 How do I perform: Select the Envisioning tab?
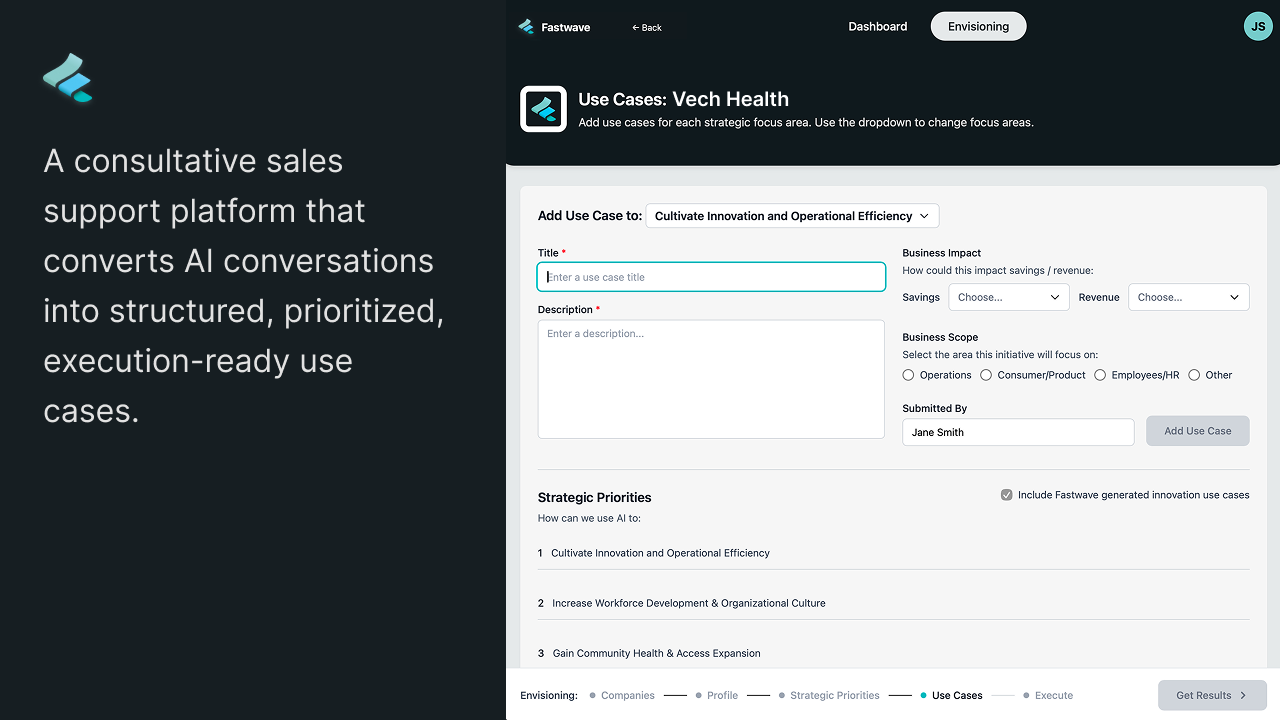(978, 27)
